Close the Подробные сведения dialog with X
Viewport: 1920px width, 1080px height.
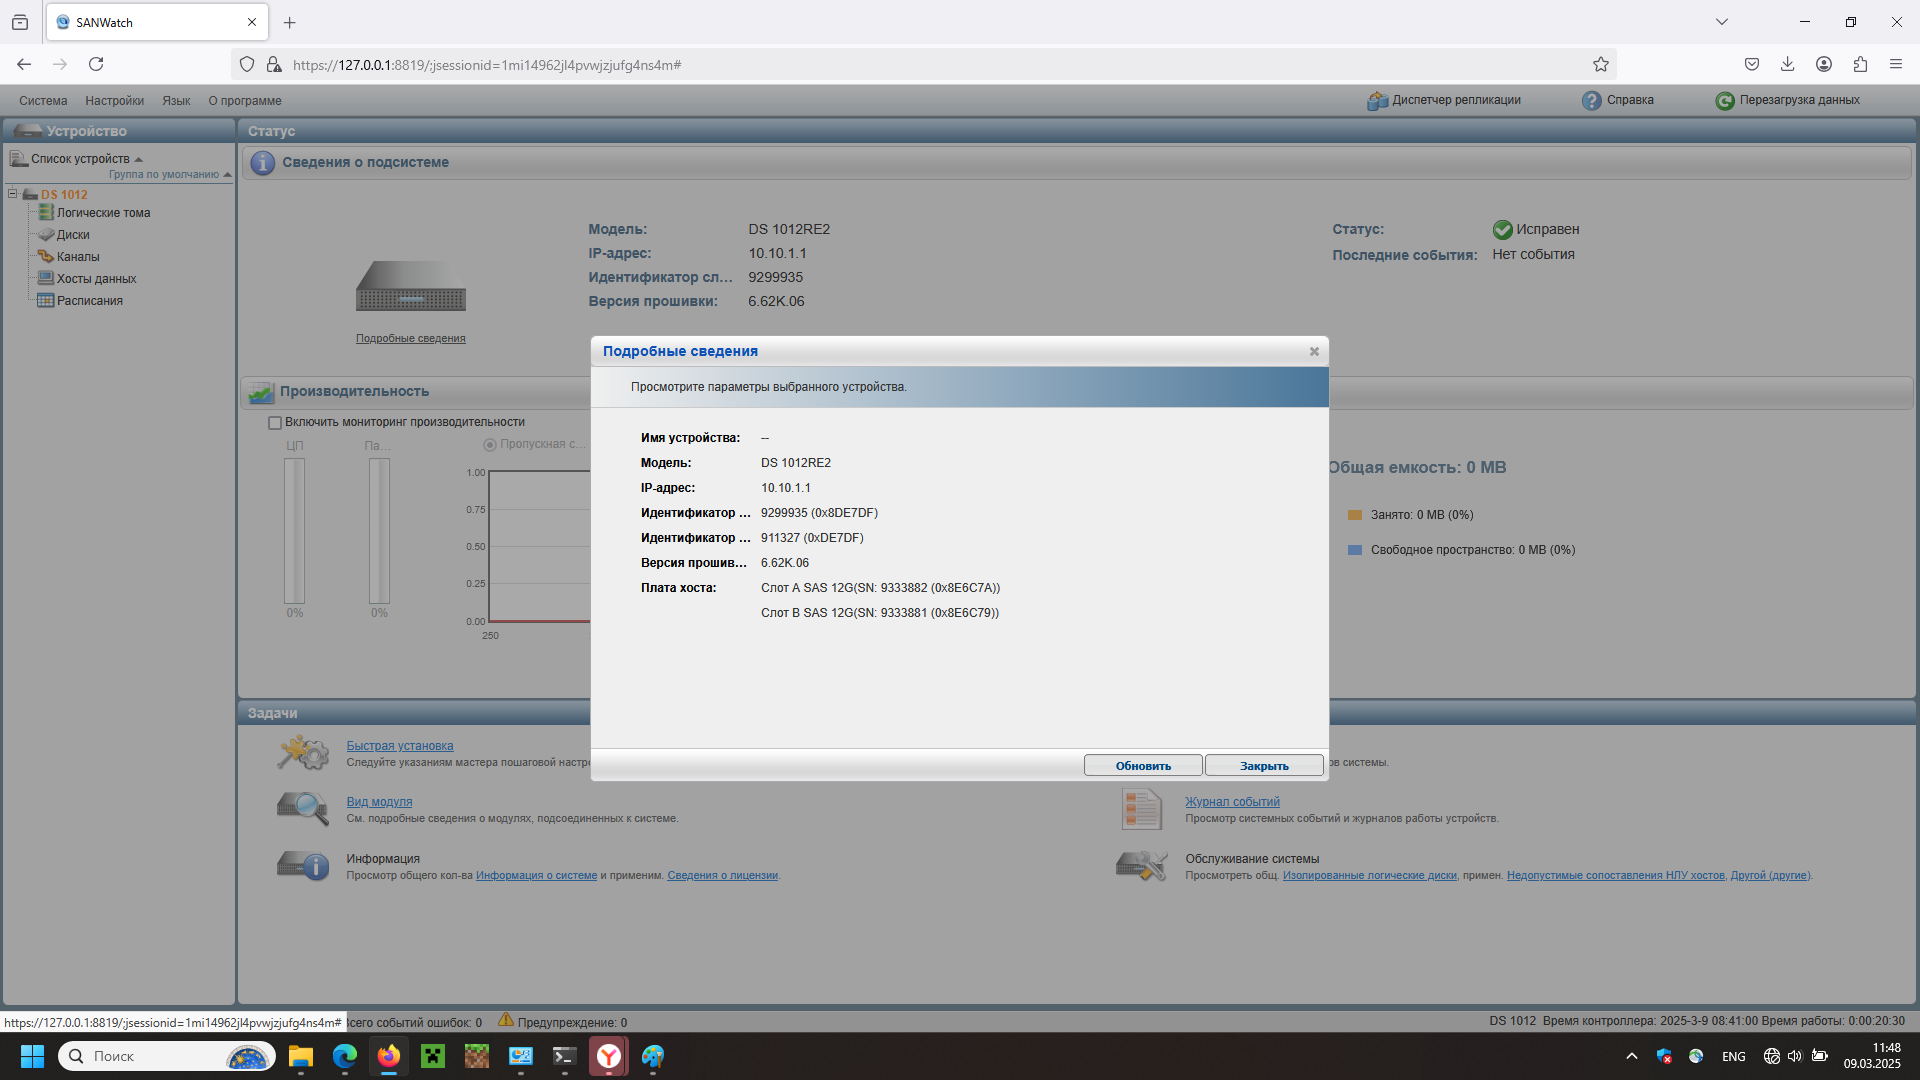(1314, 352)
